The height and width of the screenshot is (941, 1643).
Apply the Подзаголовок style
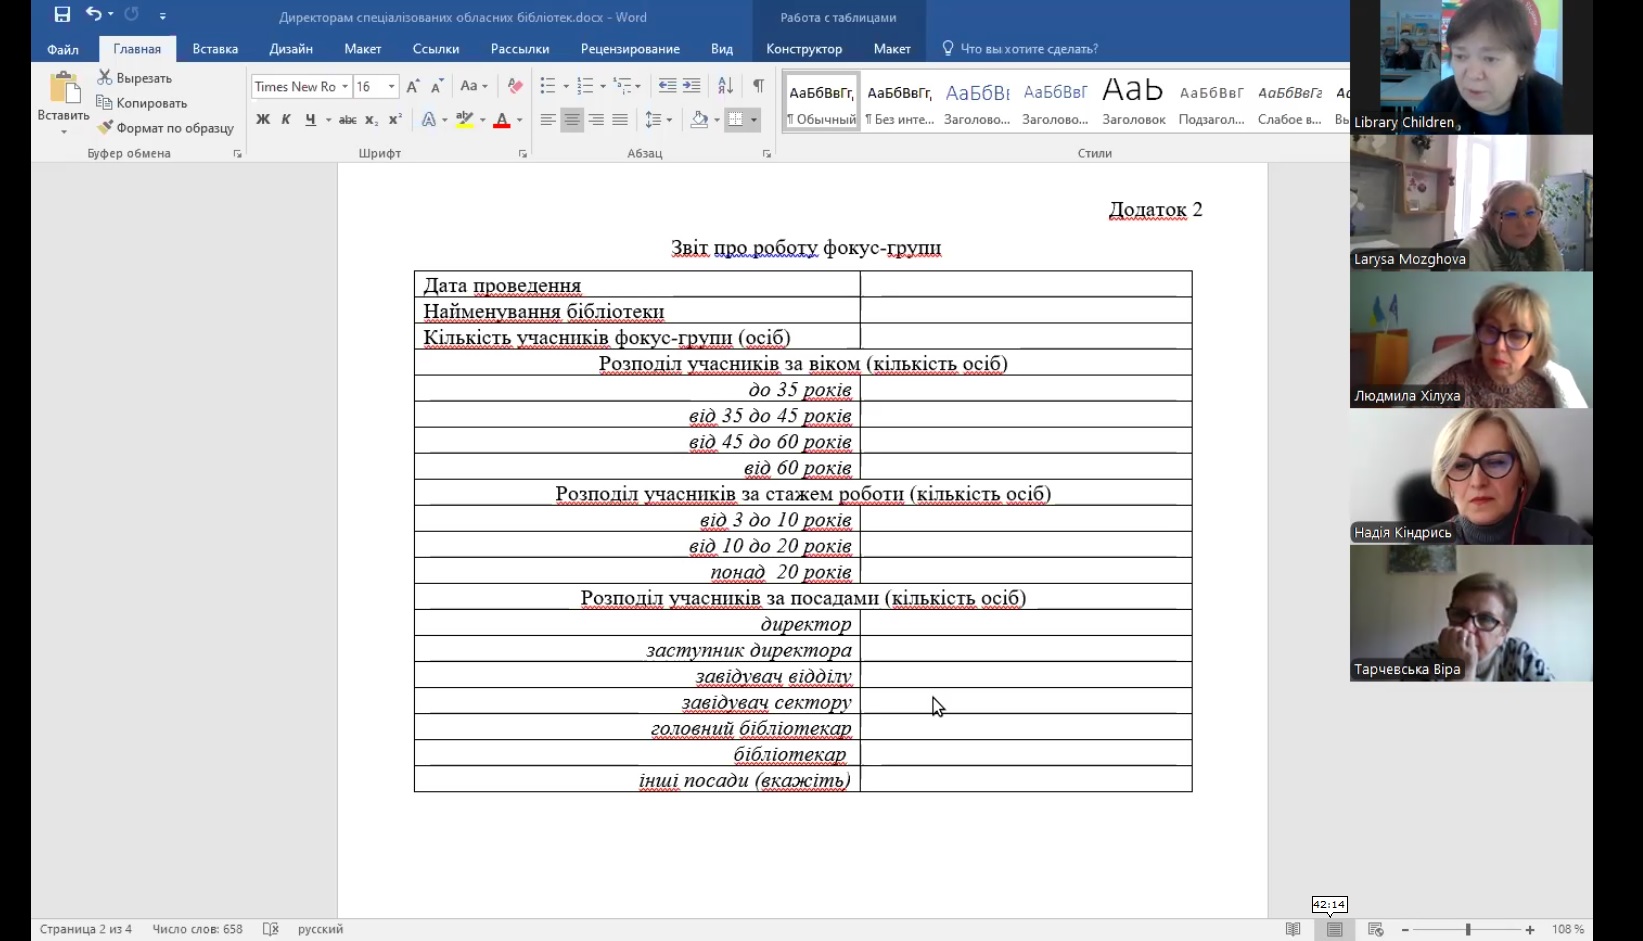pyautogui.click(x=1211, y=102)
